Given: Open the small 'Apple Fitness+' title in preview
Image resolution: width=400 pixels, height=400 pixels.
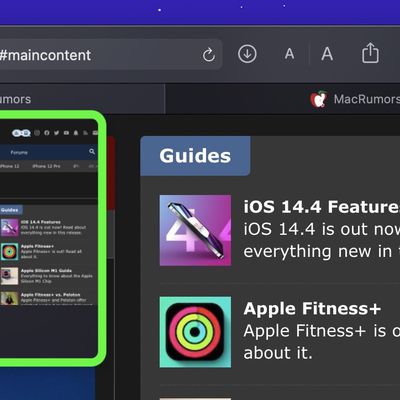Looking at the screenshot, I should [x=37, y=246].
